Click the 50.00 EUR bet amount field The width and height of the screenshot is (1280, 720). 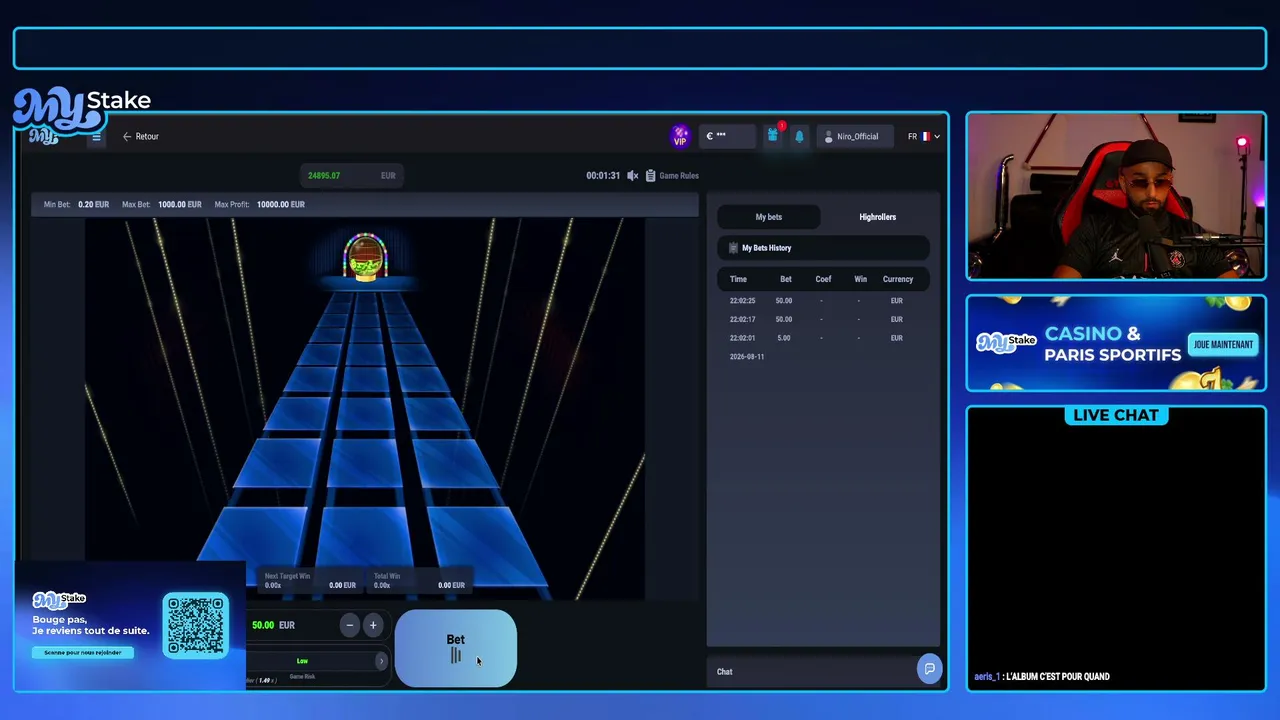(290, 625)
